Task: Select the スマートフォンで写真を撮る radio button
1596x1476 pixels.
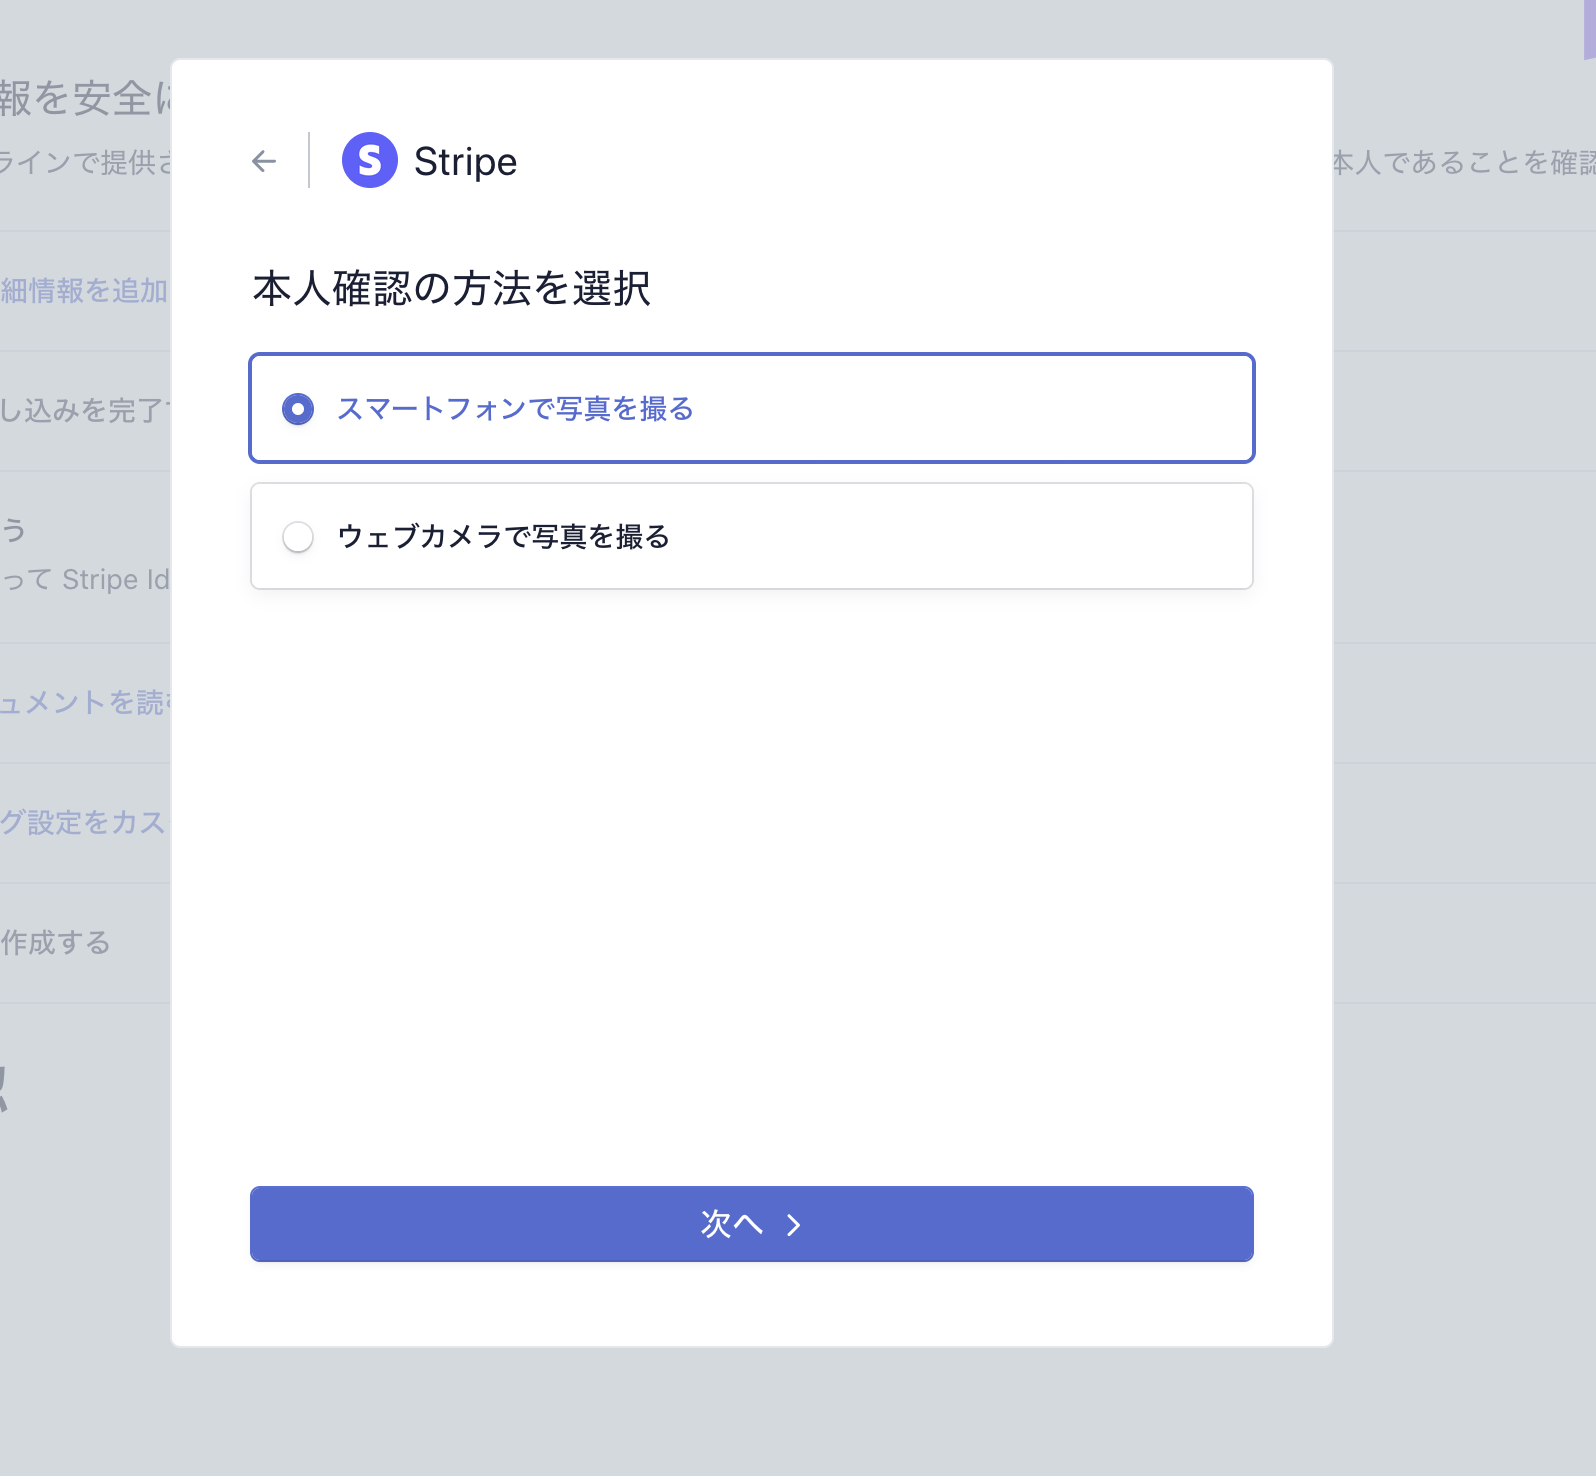Action: (x=298, y=409)
